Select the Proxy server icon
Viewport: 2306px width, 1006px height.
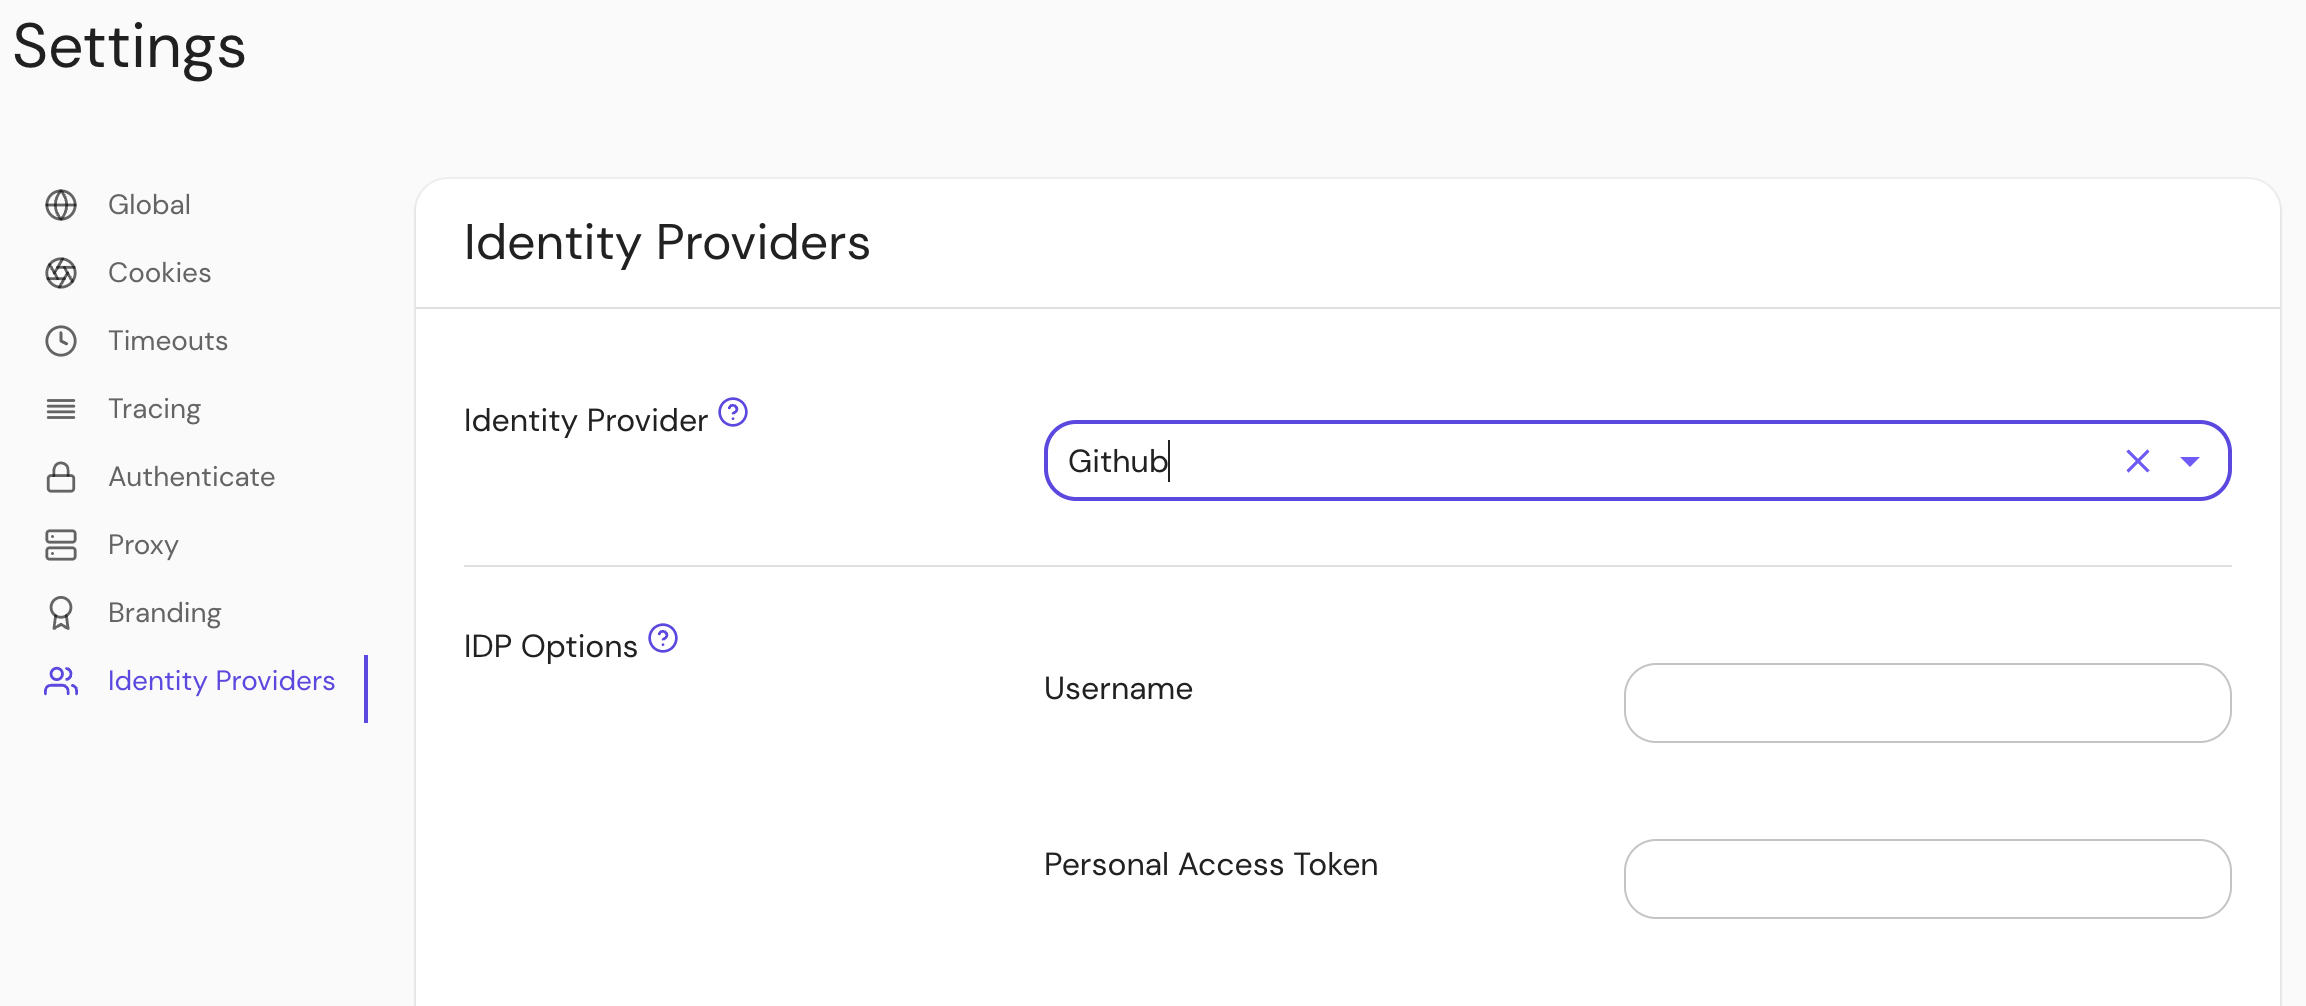tap(61, 544)
